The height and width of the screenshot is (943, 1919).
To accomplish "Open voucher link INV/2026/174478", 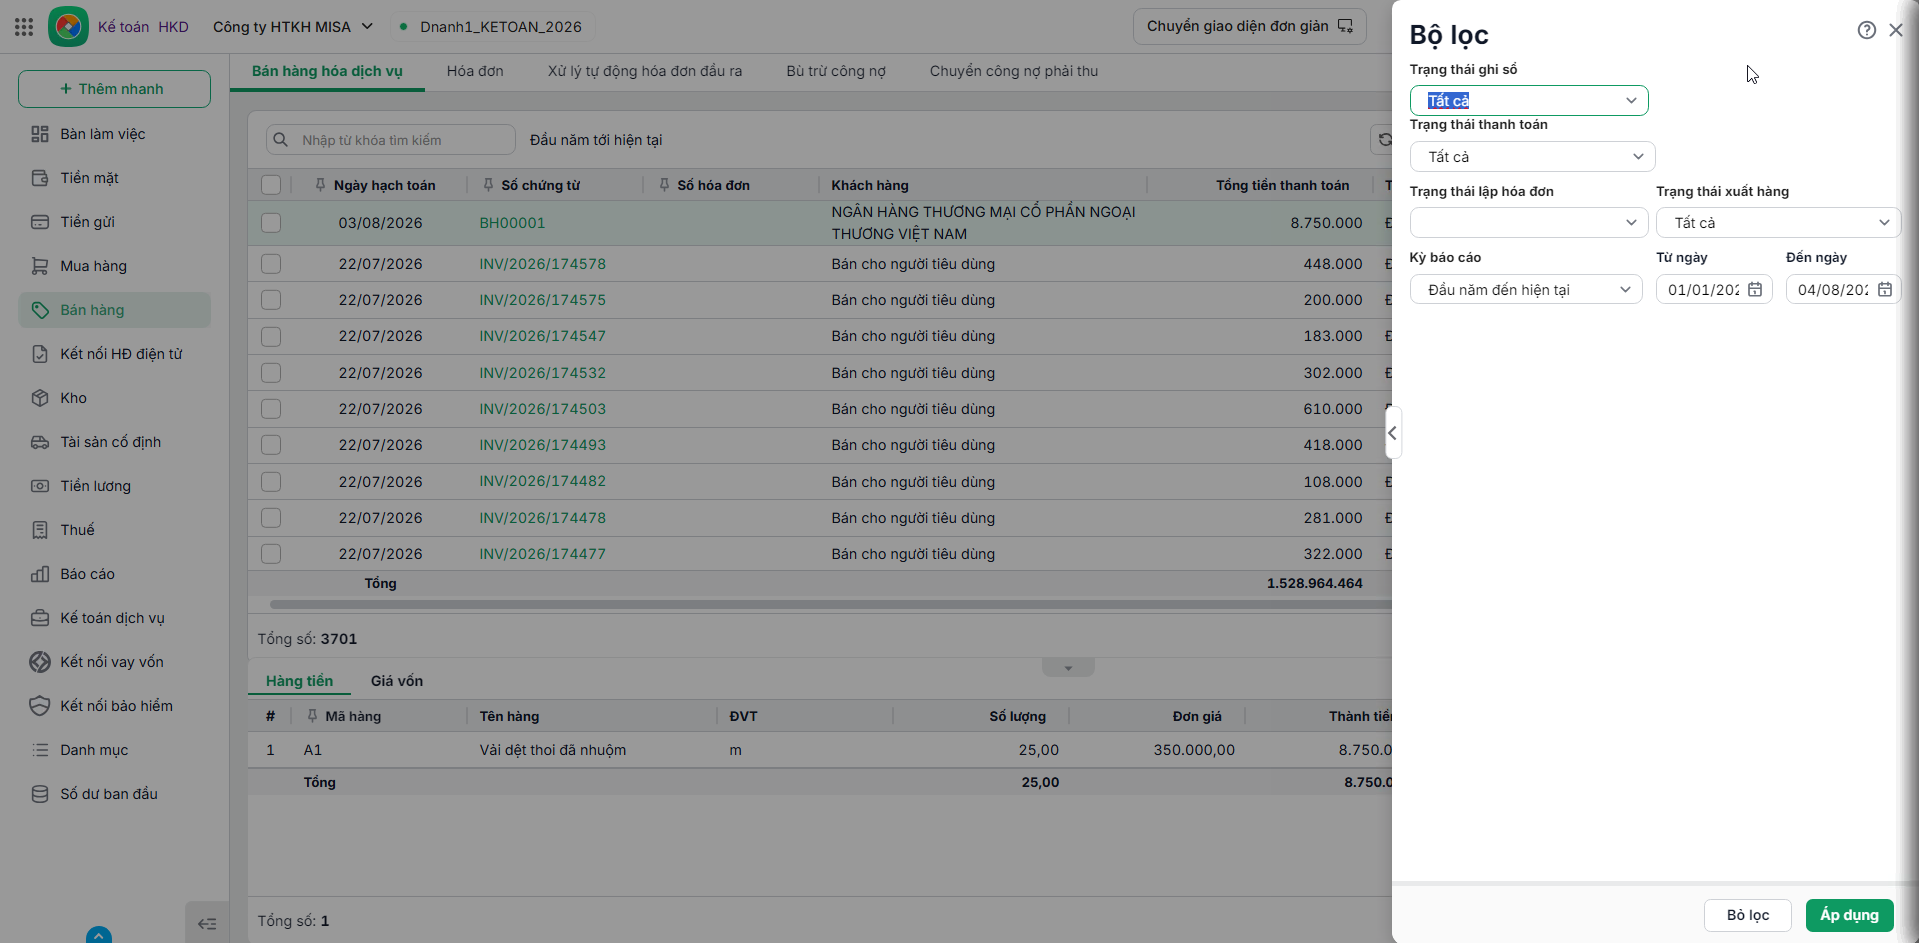I will tap(542, 518).
